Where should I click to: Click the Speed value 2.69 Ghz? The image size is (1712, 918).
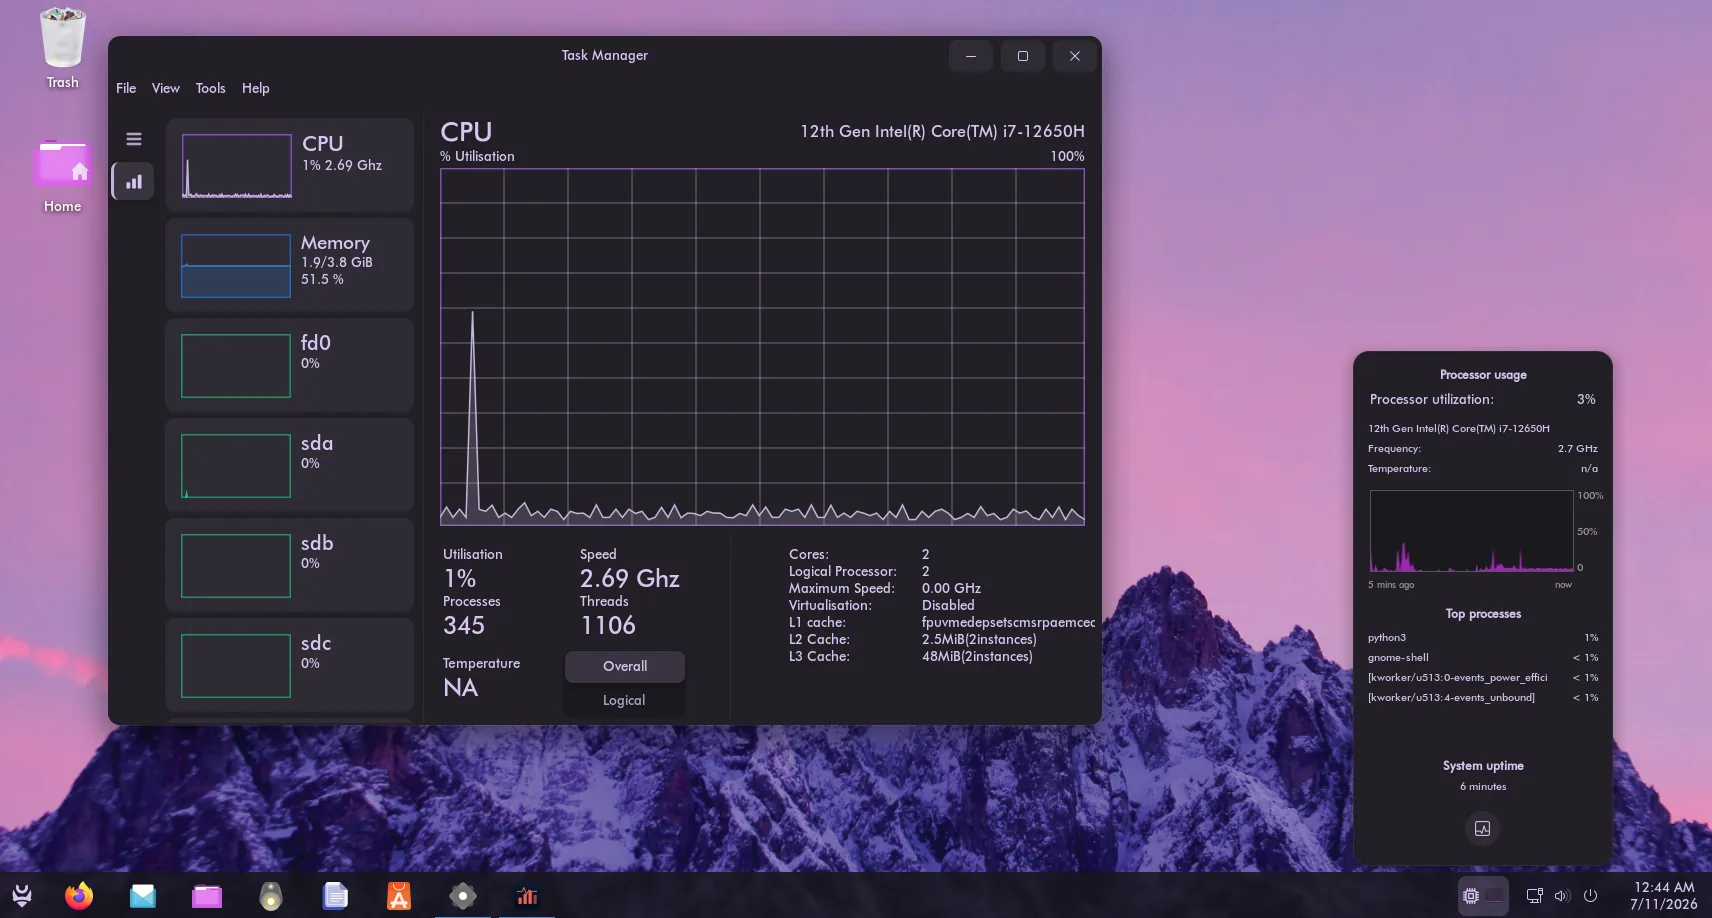630,578
